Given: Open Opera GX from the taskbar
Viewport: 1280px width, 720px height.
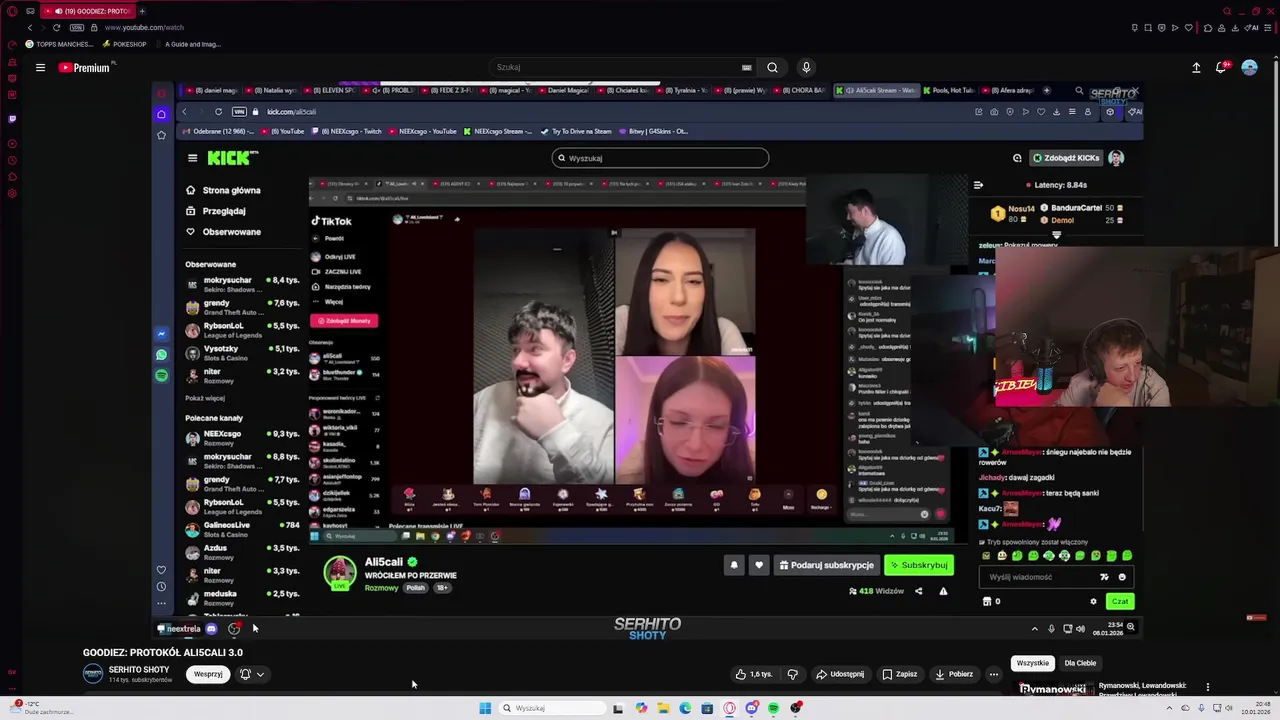Looking at the screenshot, I should (730, 708).
